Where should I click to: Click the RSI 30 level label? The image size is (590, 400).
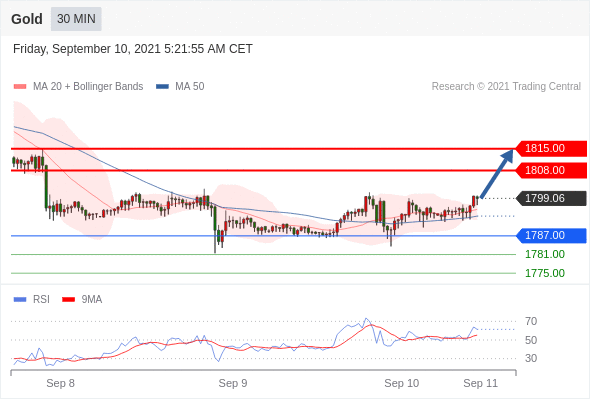click(531, 358)
